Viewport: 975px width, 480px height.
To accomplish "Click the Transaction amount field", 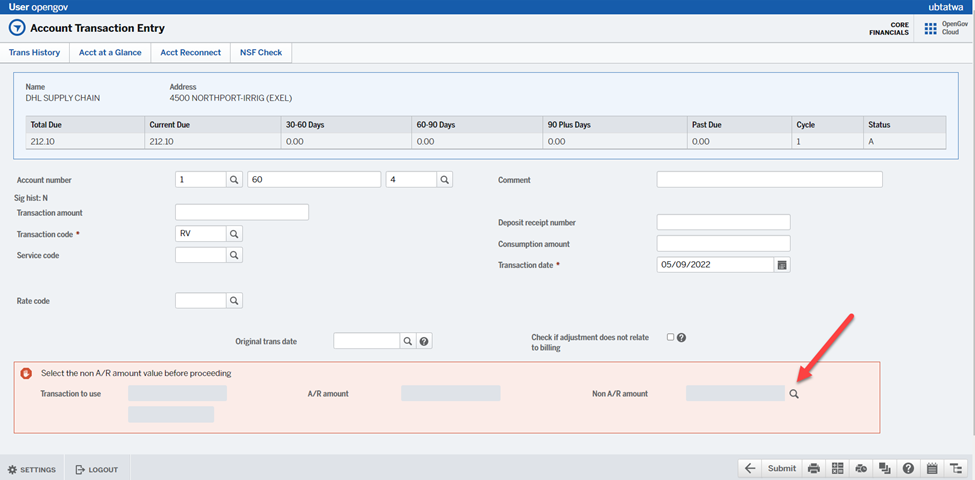I will pos(242,212).
